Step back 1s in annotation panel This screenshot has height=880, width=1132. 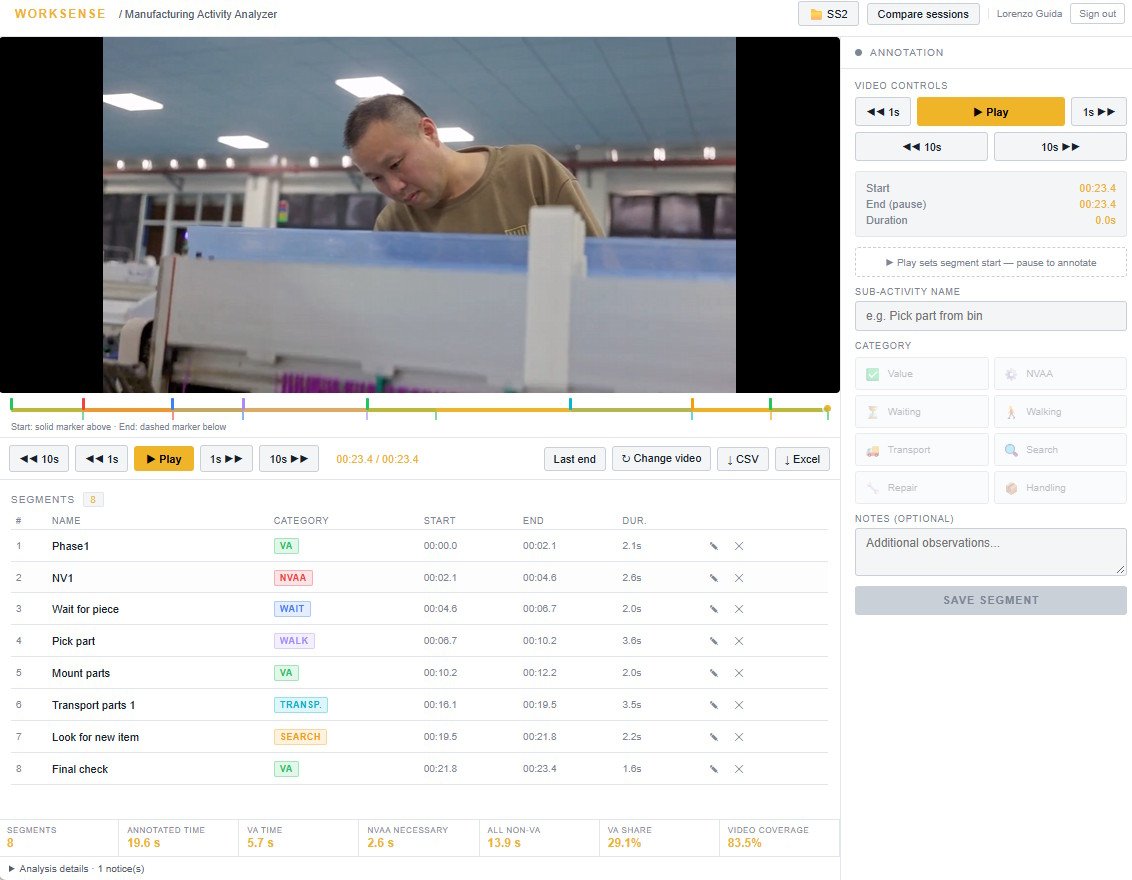[x=883, y=112]
